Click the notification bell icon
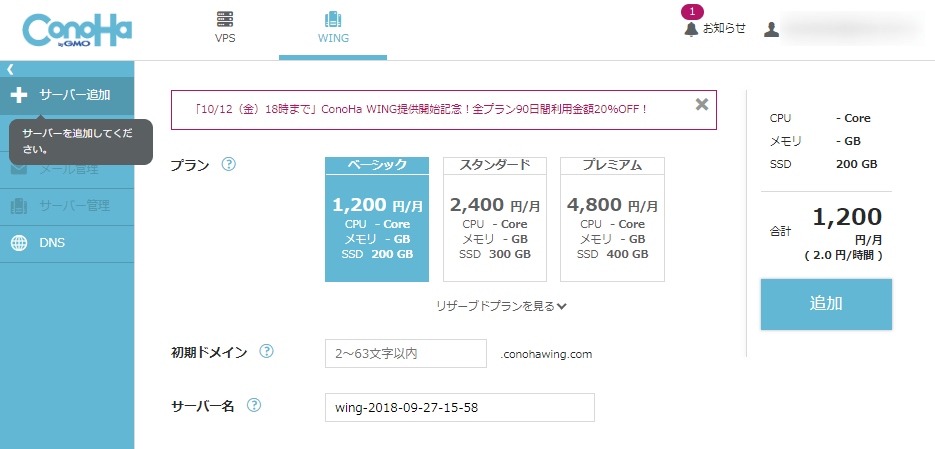The height and width of the screenshot is (449, 935). (691, 29)
